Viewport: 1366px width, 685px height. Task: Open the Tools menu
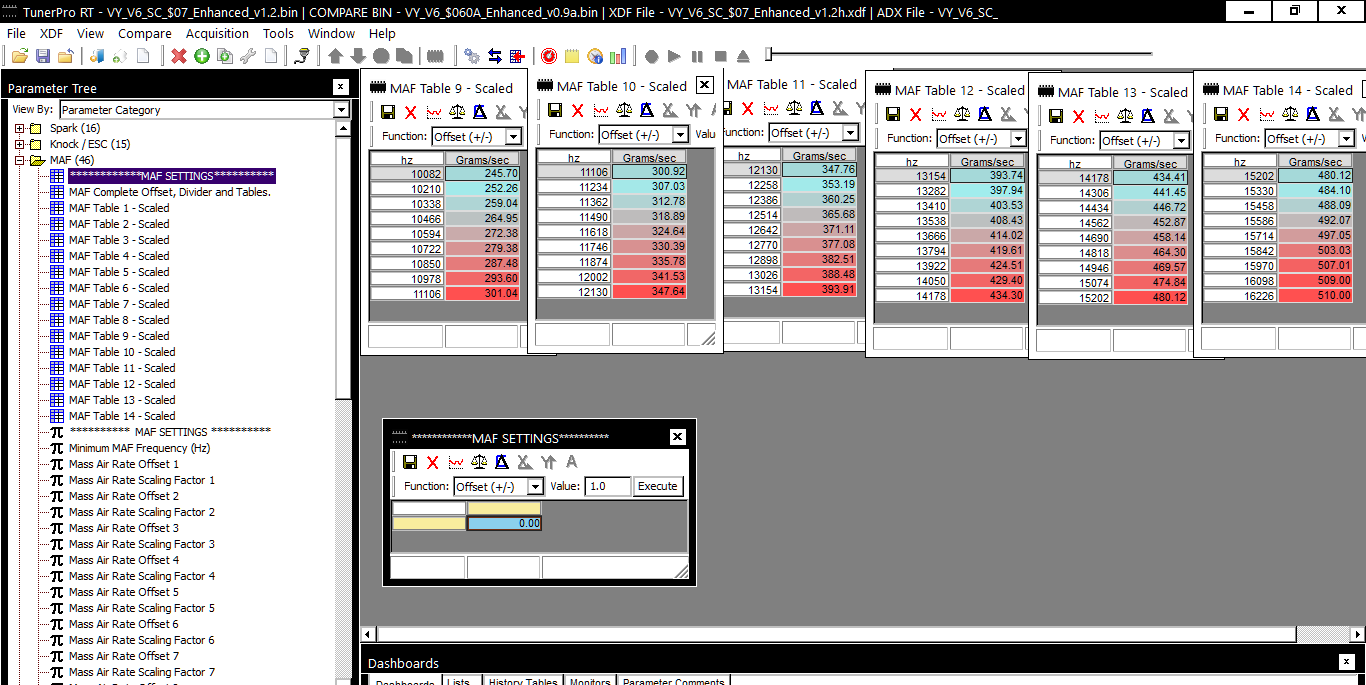[x=278, y=33]
